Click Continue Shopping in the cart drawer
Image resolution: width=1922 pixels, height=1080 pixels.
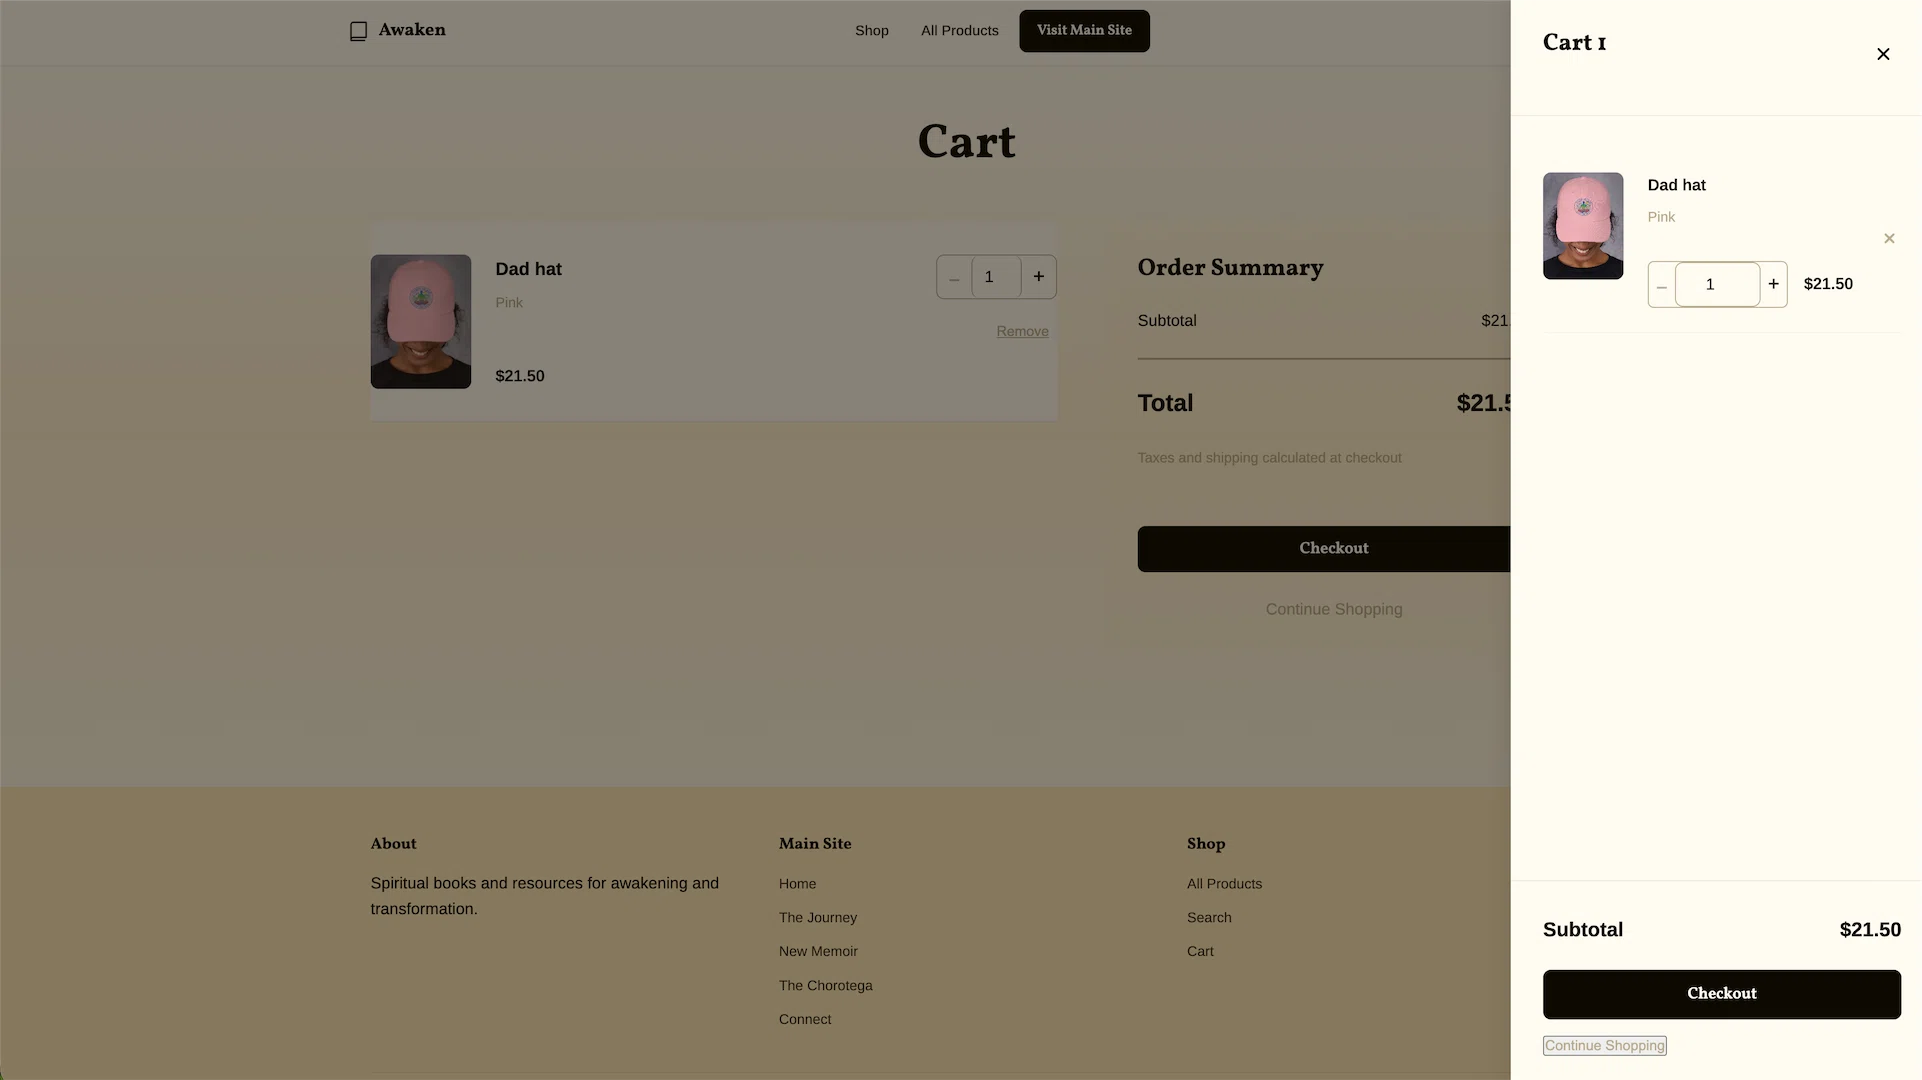click(1604, 1045)
